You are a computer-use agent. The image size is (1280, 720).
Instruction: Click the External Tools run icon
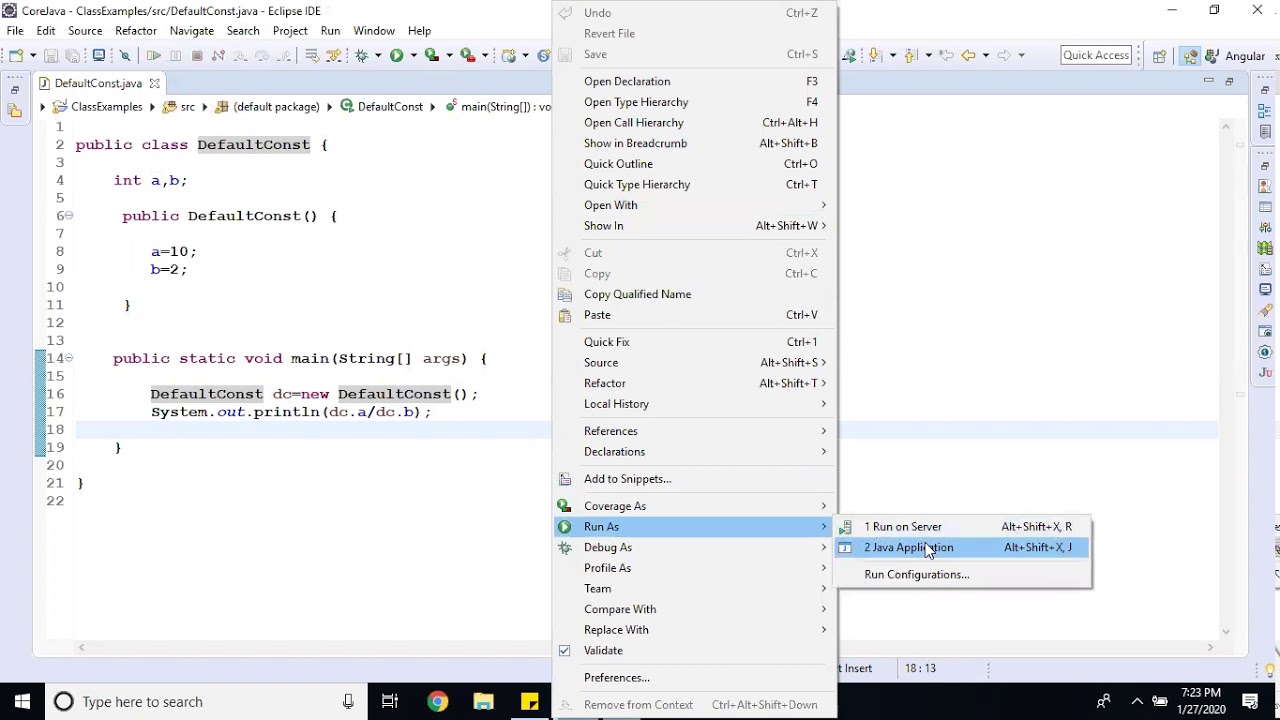(467, 55)
